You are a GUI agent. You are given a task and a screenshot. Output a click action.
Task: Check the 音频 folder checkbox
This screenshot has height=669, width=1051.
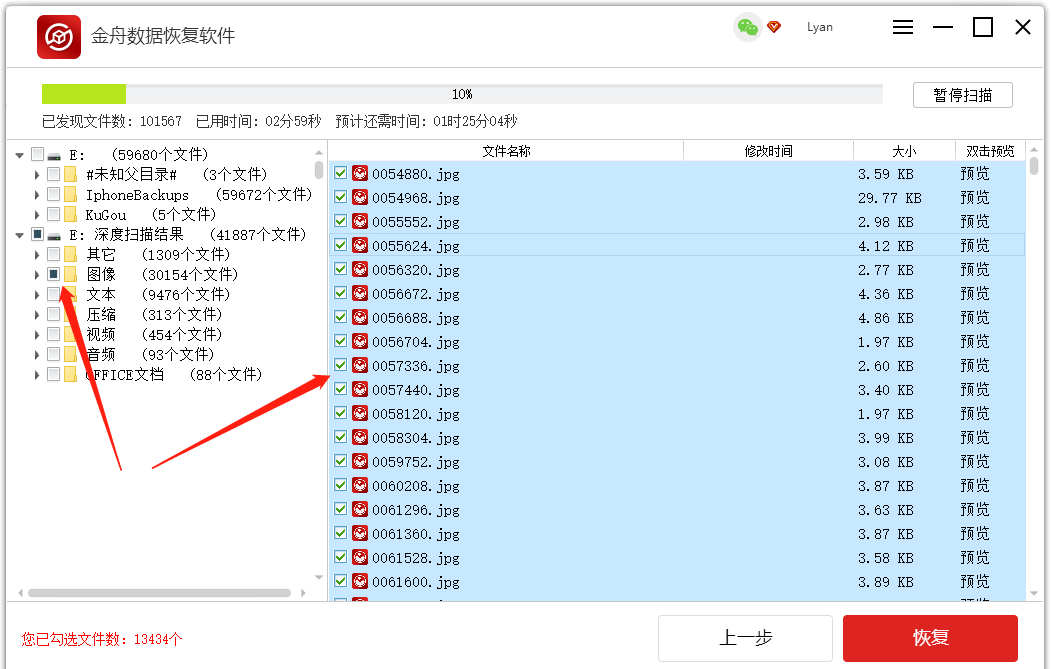tap(54, 354)
